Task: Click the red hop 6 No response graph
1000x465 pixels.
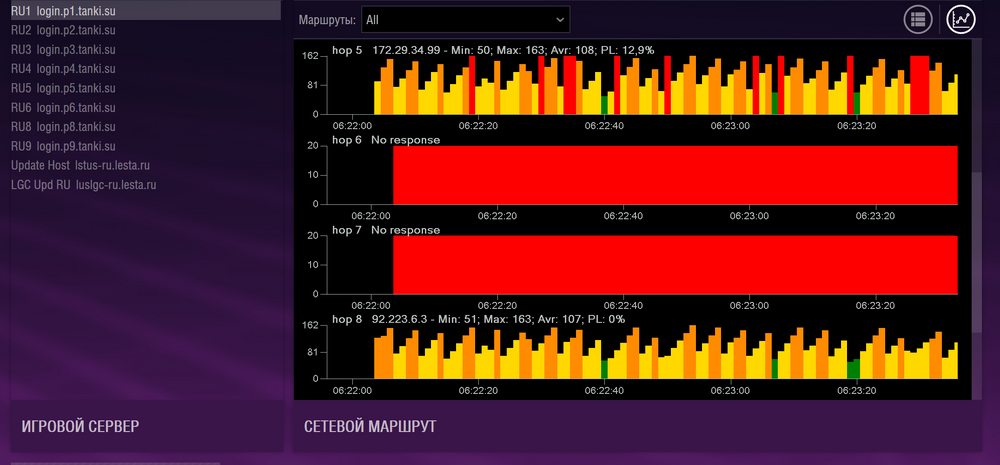Action: 675,175
